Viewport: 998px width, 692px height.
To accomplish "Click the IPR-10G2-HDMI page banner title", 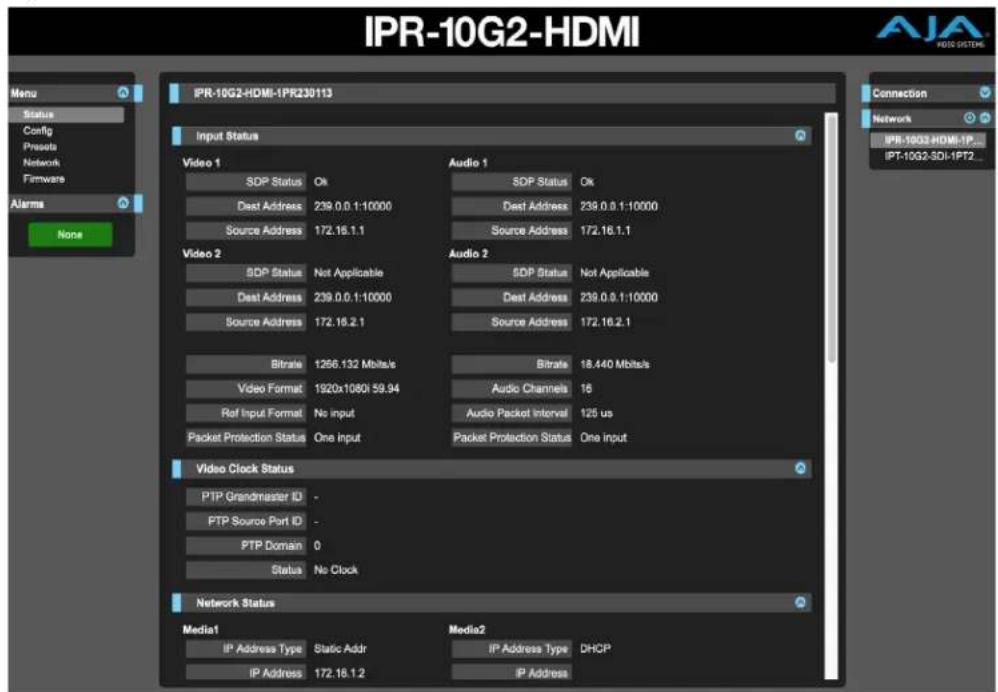I will coord(501,32).
